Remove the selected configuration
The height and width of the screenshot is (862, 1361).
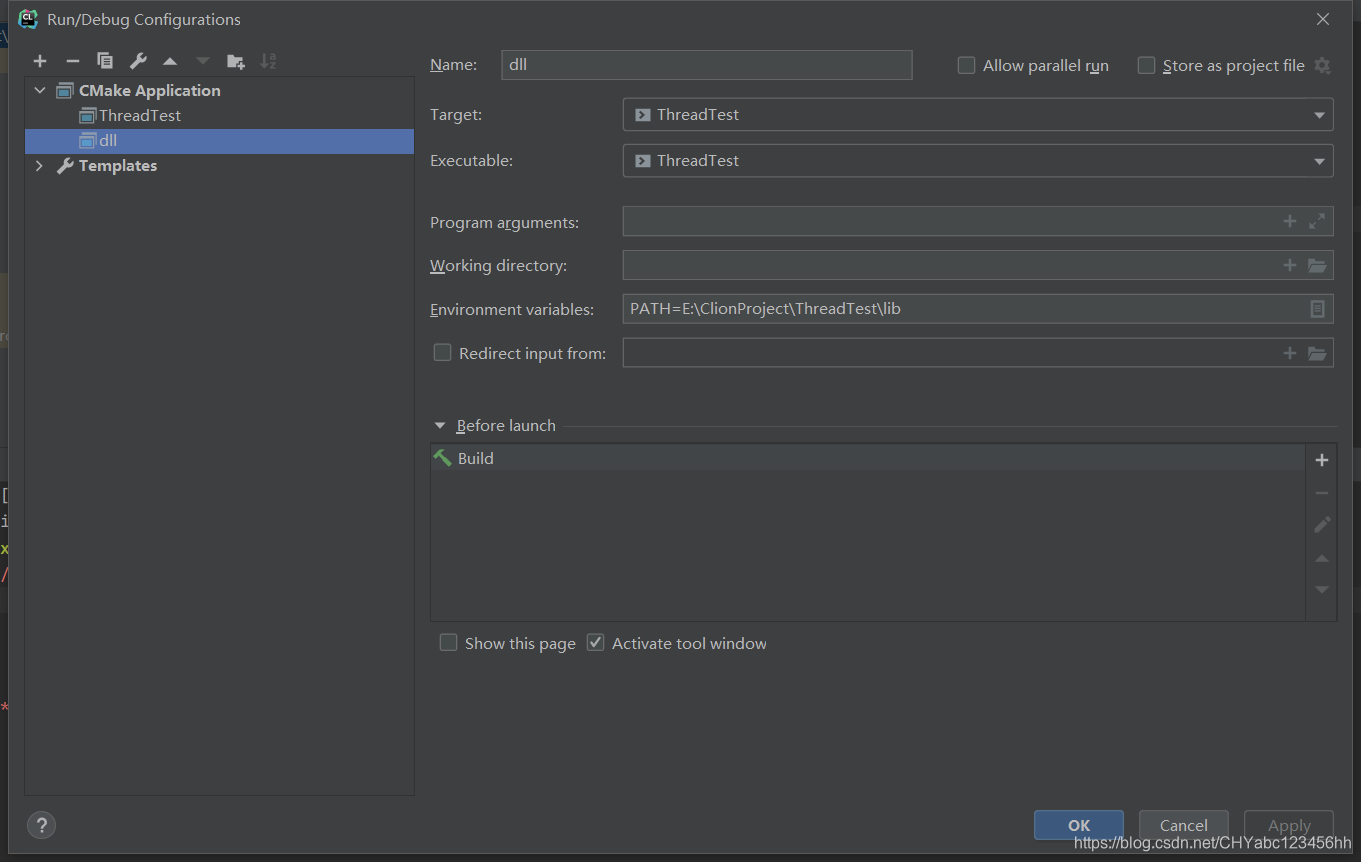pyautogui.click(x=72, y=62)
